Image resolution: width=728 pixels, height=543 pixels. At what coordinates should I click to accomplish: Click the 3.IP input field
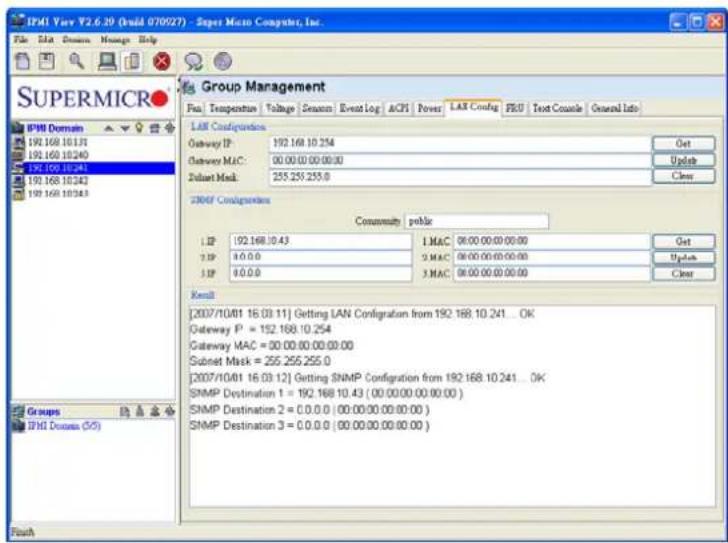(x=320, y=273)
